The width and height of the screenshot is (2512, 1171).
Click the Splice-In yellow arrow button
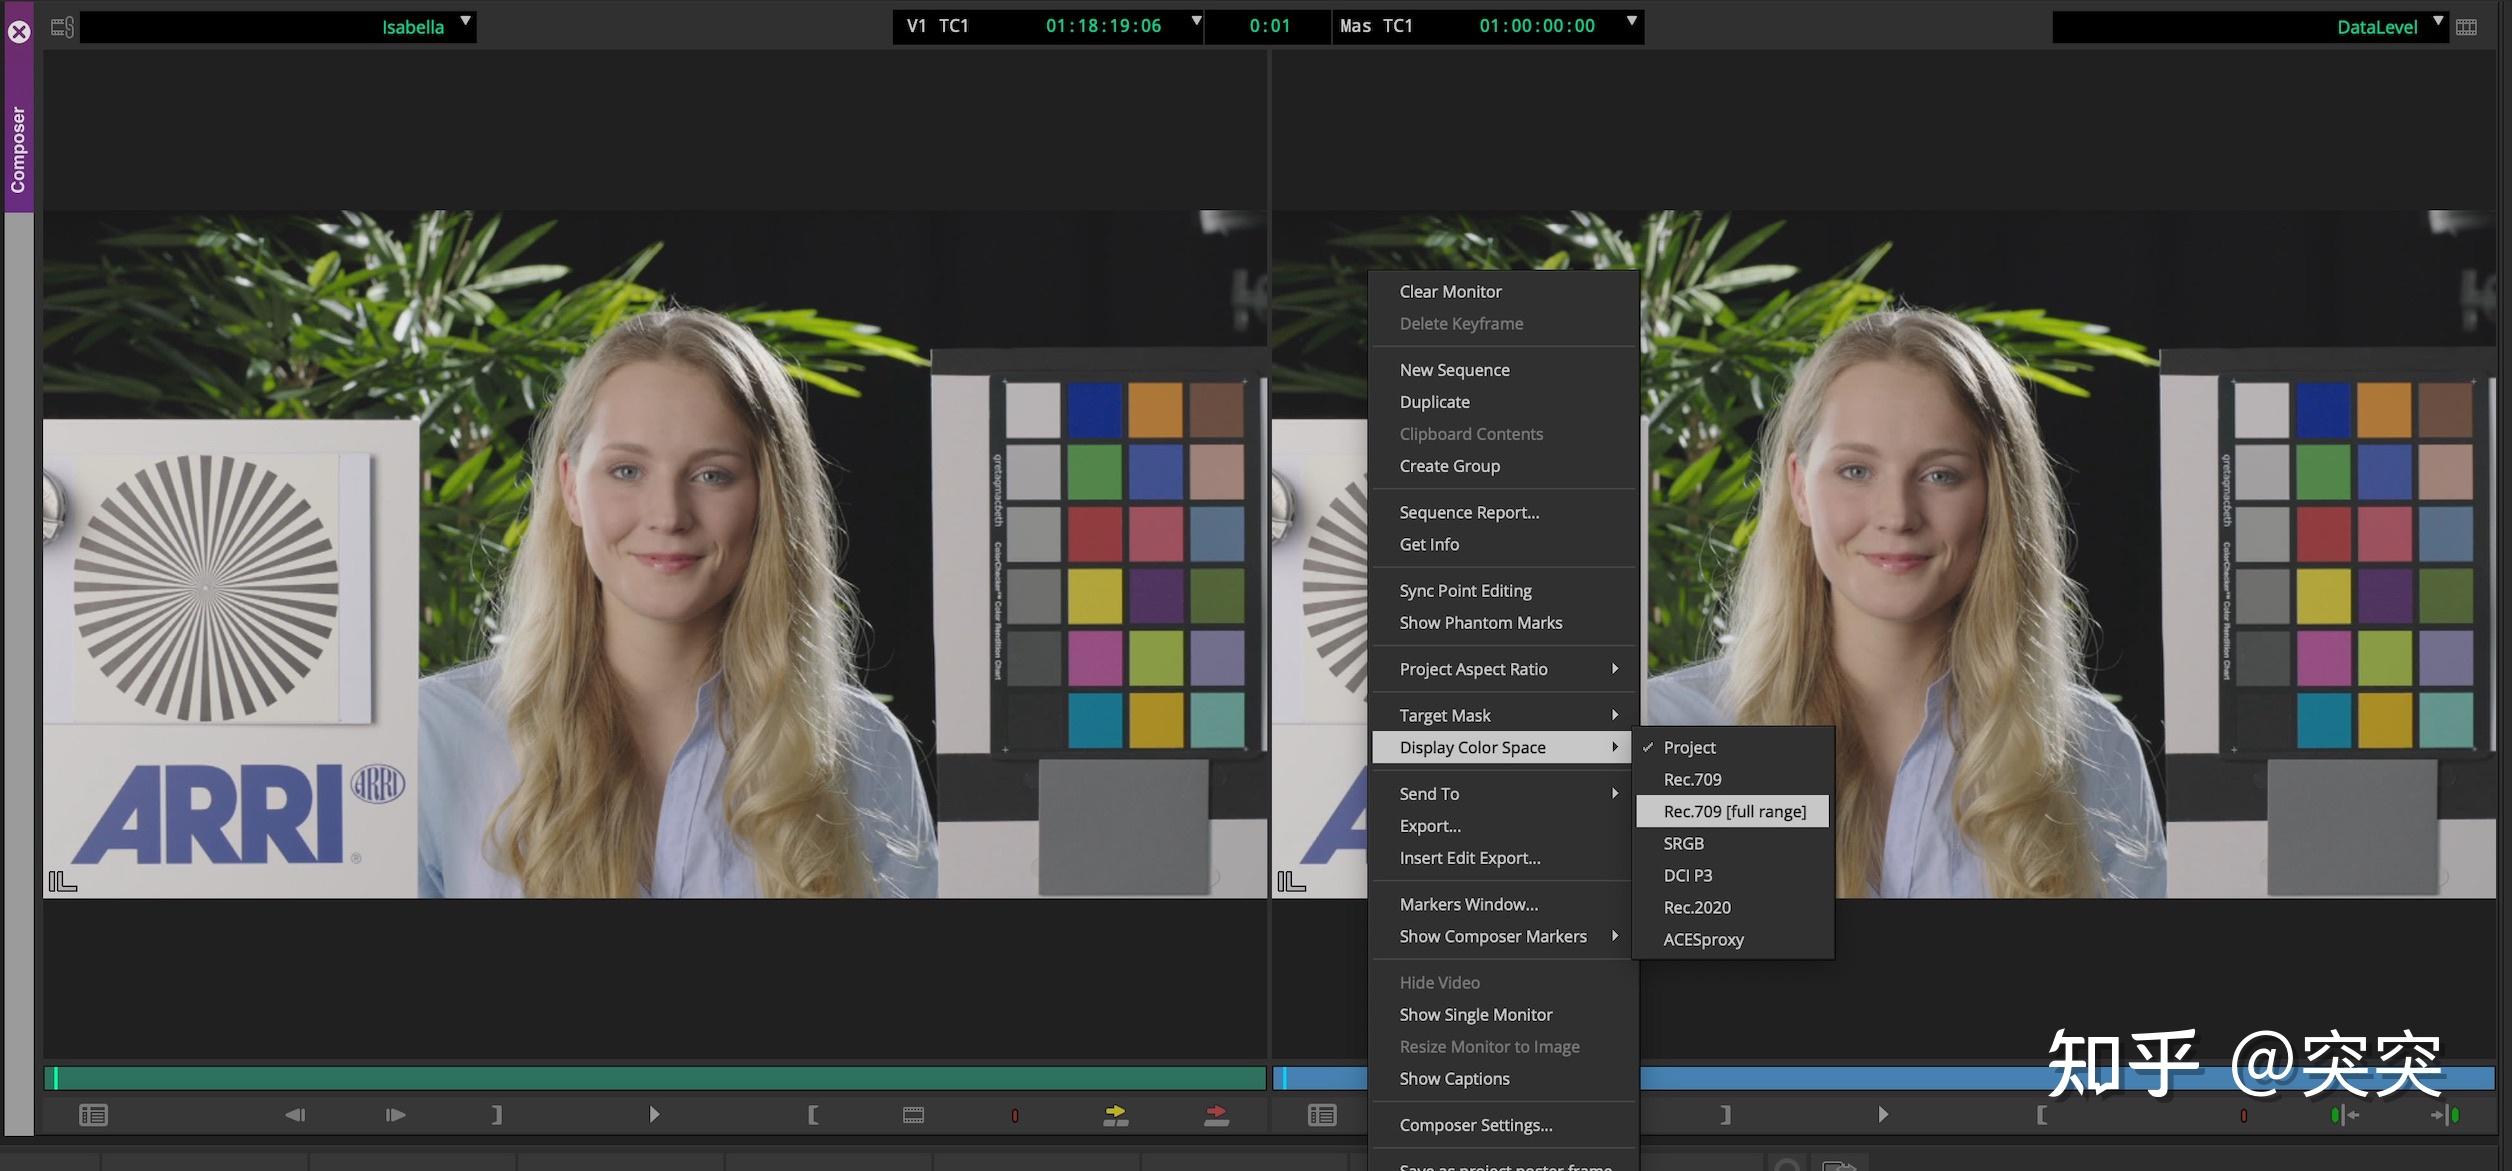coord(1115,1115)
